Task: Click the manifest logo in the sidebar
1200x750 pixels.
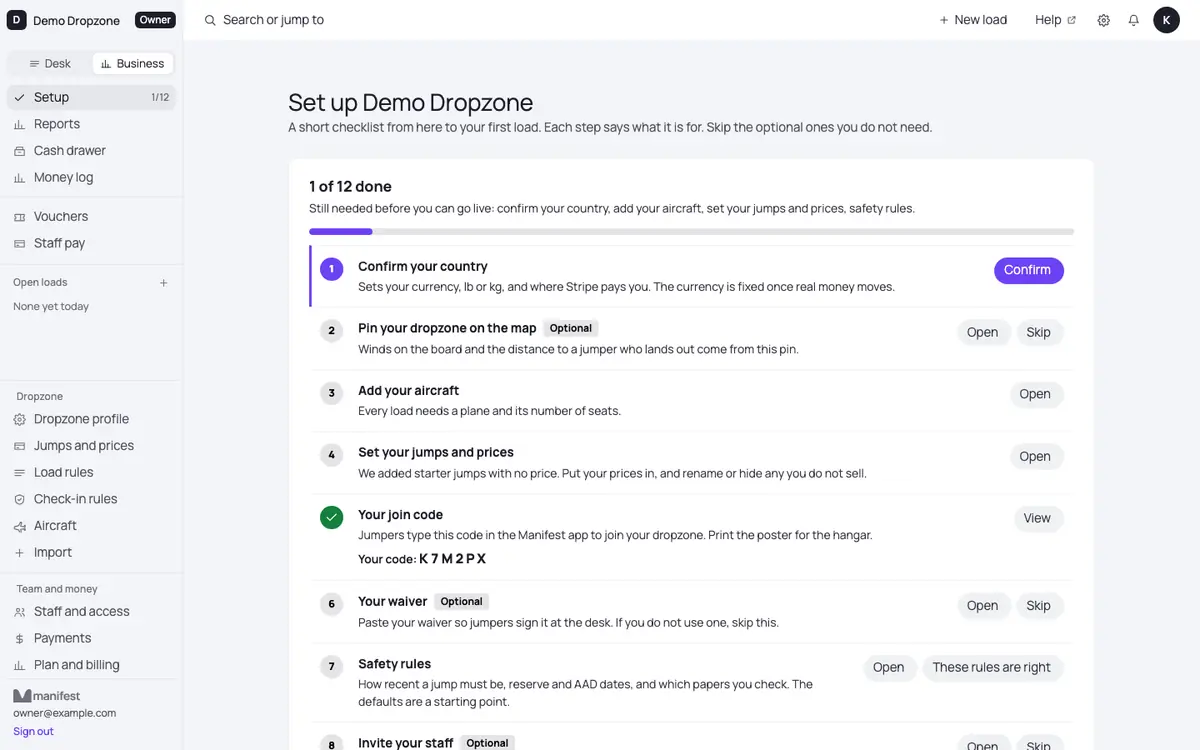Action: [46, 696]
